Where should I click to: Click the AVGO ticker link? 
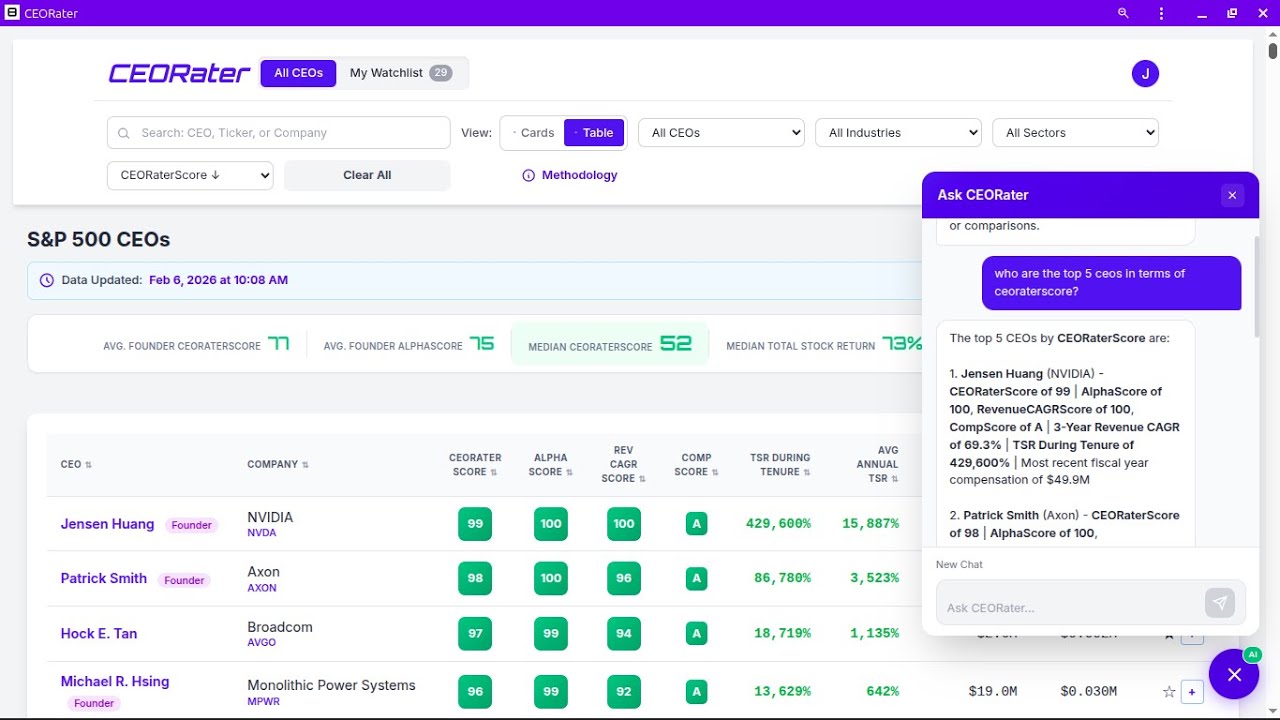tap(261, 642)
